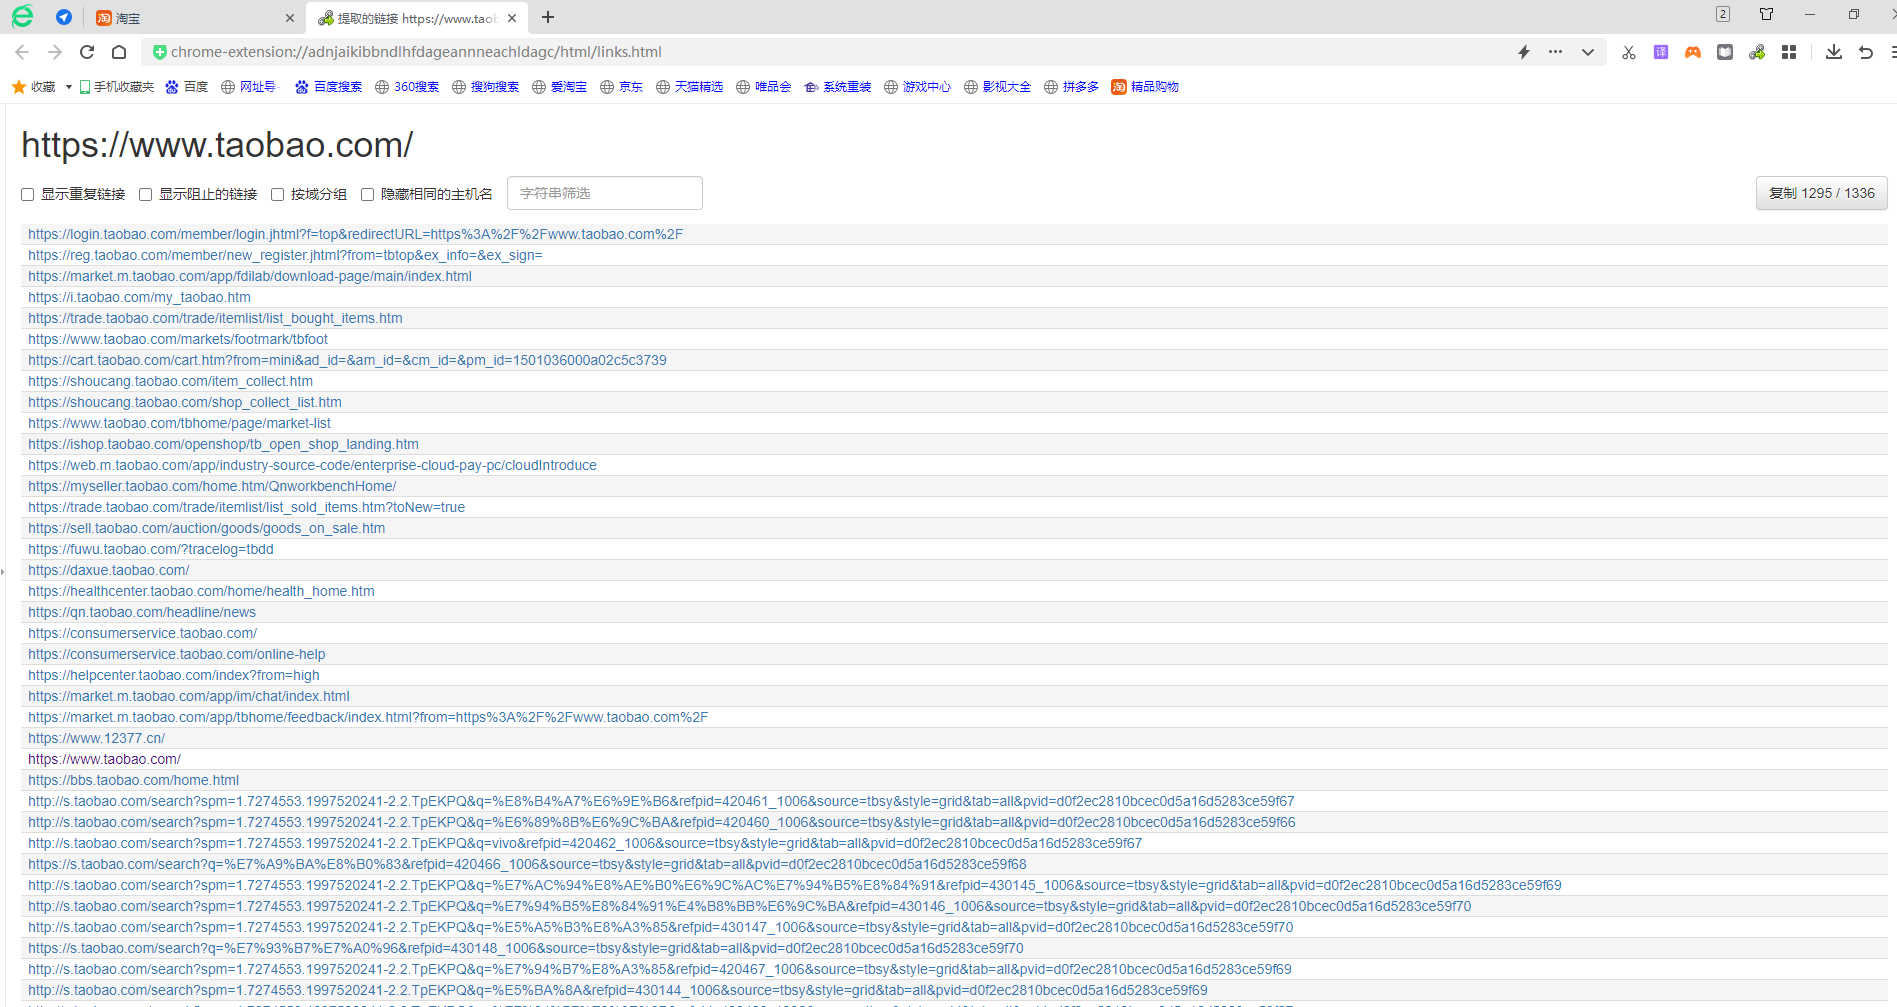Open the 天猫精选 bookmark
This screenshot has height=1007, width=1897.
pos(689,87)
